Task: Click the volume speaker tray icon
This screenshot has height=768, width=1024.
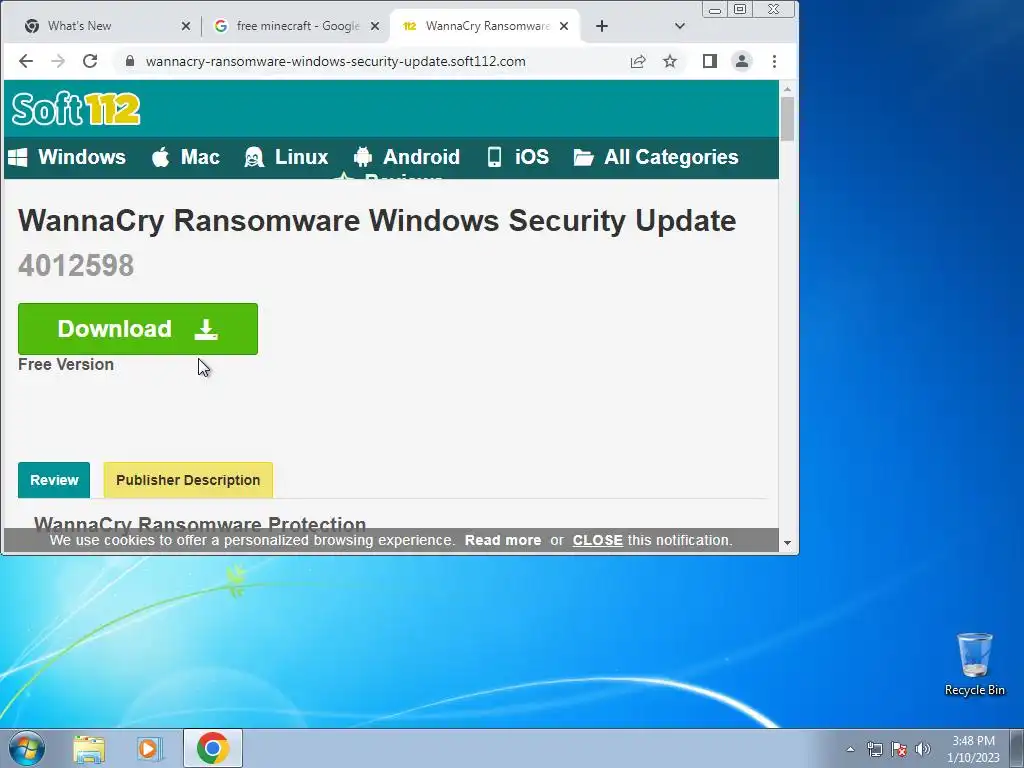Action: [x=923, y=749]
